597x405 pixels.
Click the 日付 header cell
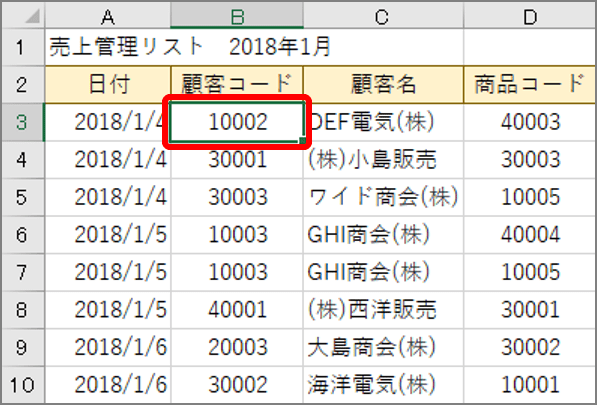coord(108,85)
